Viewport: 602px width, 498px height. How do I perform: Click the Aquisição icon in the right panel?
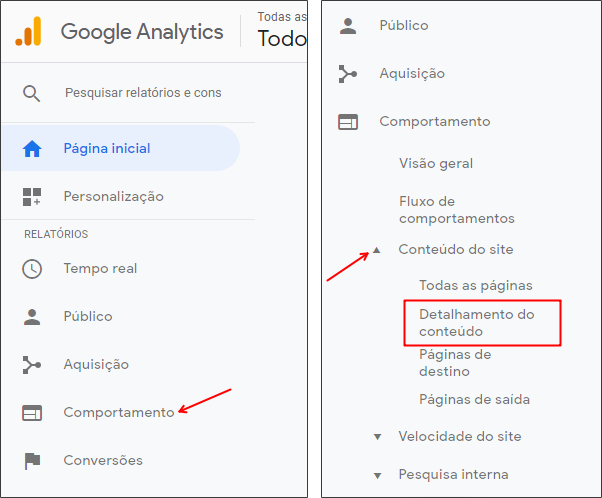coord(348,74)
